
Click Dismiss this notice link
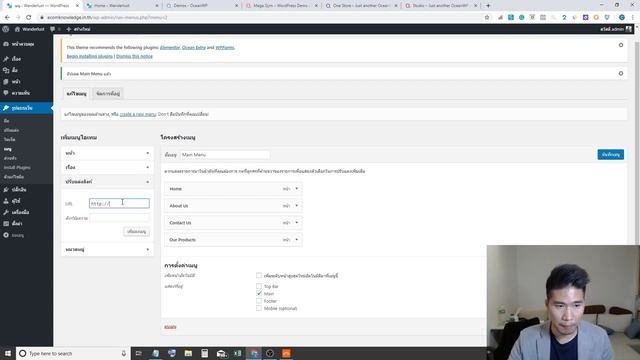coord(134,56)
